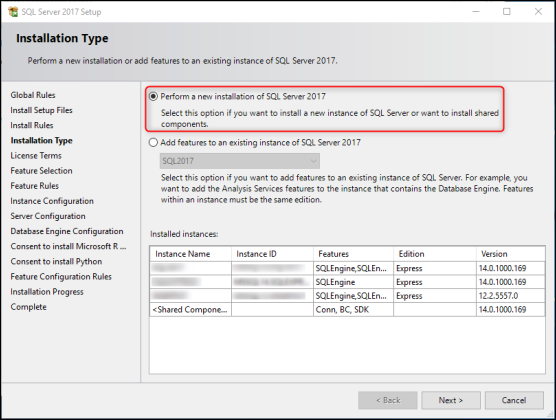556x420 pixels.
Task: Click Instance ID column header
Action: (x=272, y=254)
